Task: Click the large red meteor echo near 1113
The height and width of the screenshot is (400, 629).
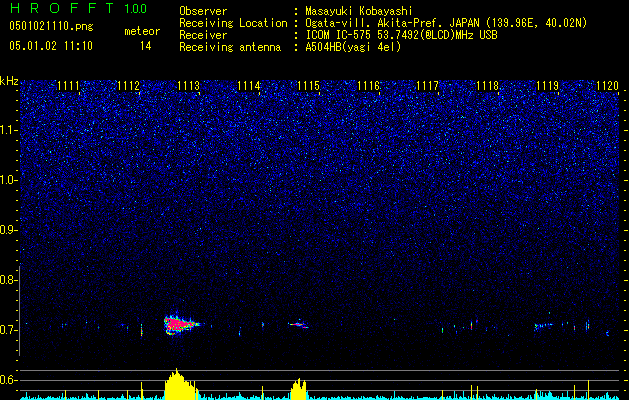Action: [x=181, y=324]
